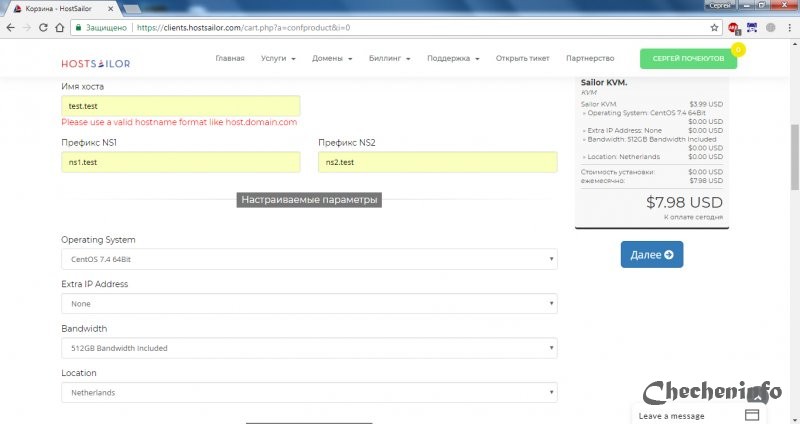
Task: Click red adblock extension icon
Action: click(x=734, y=28)
